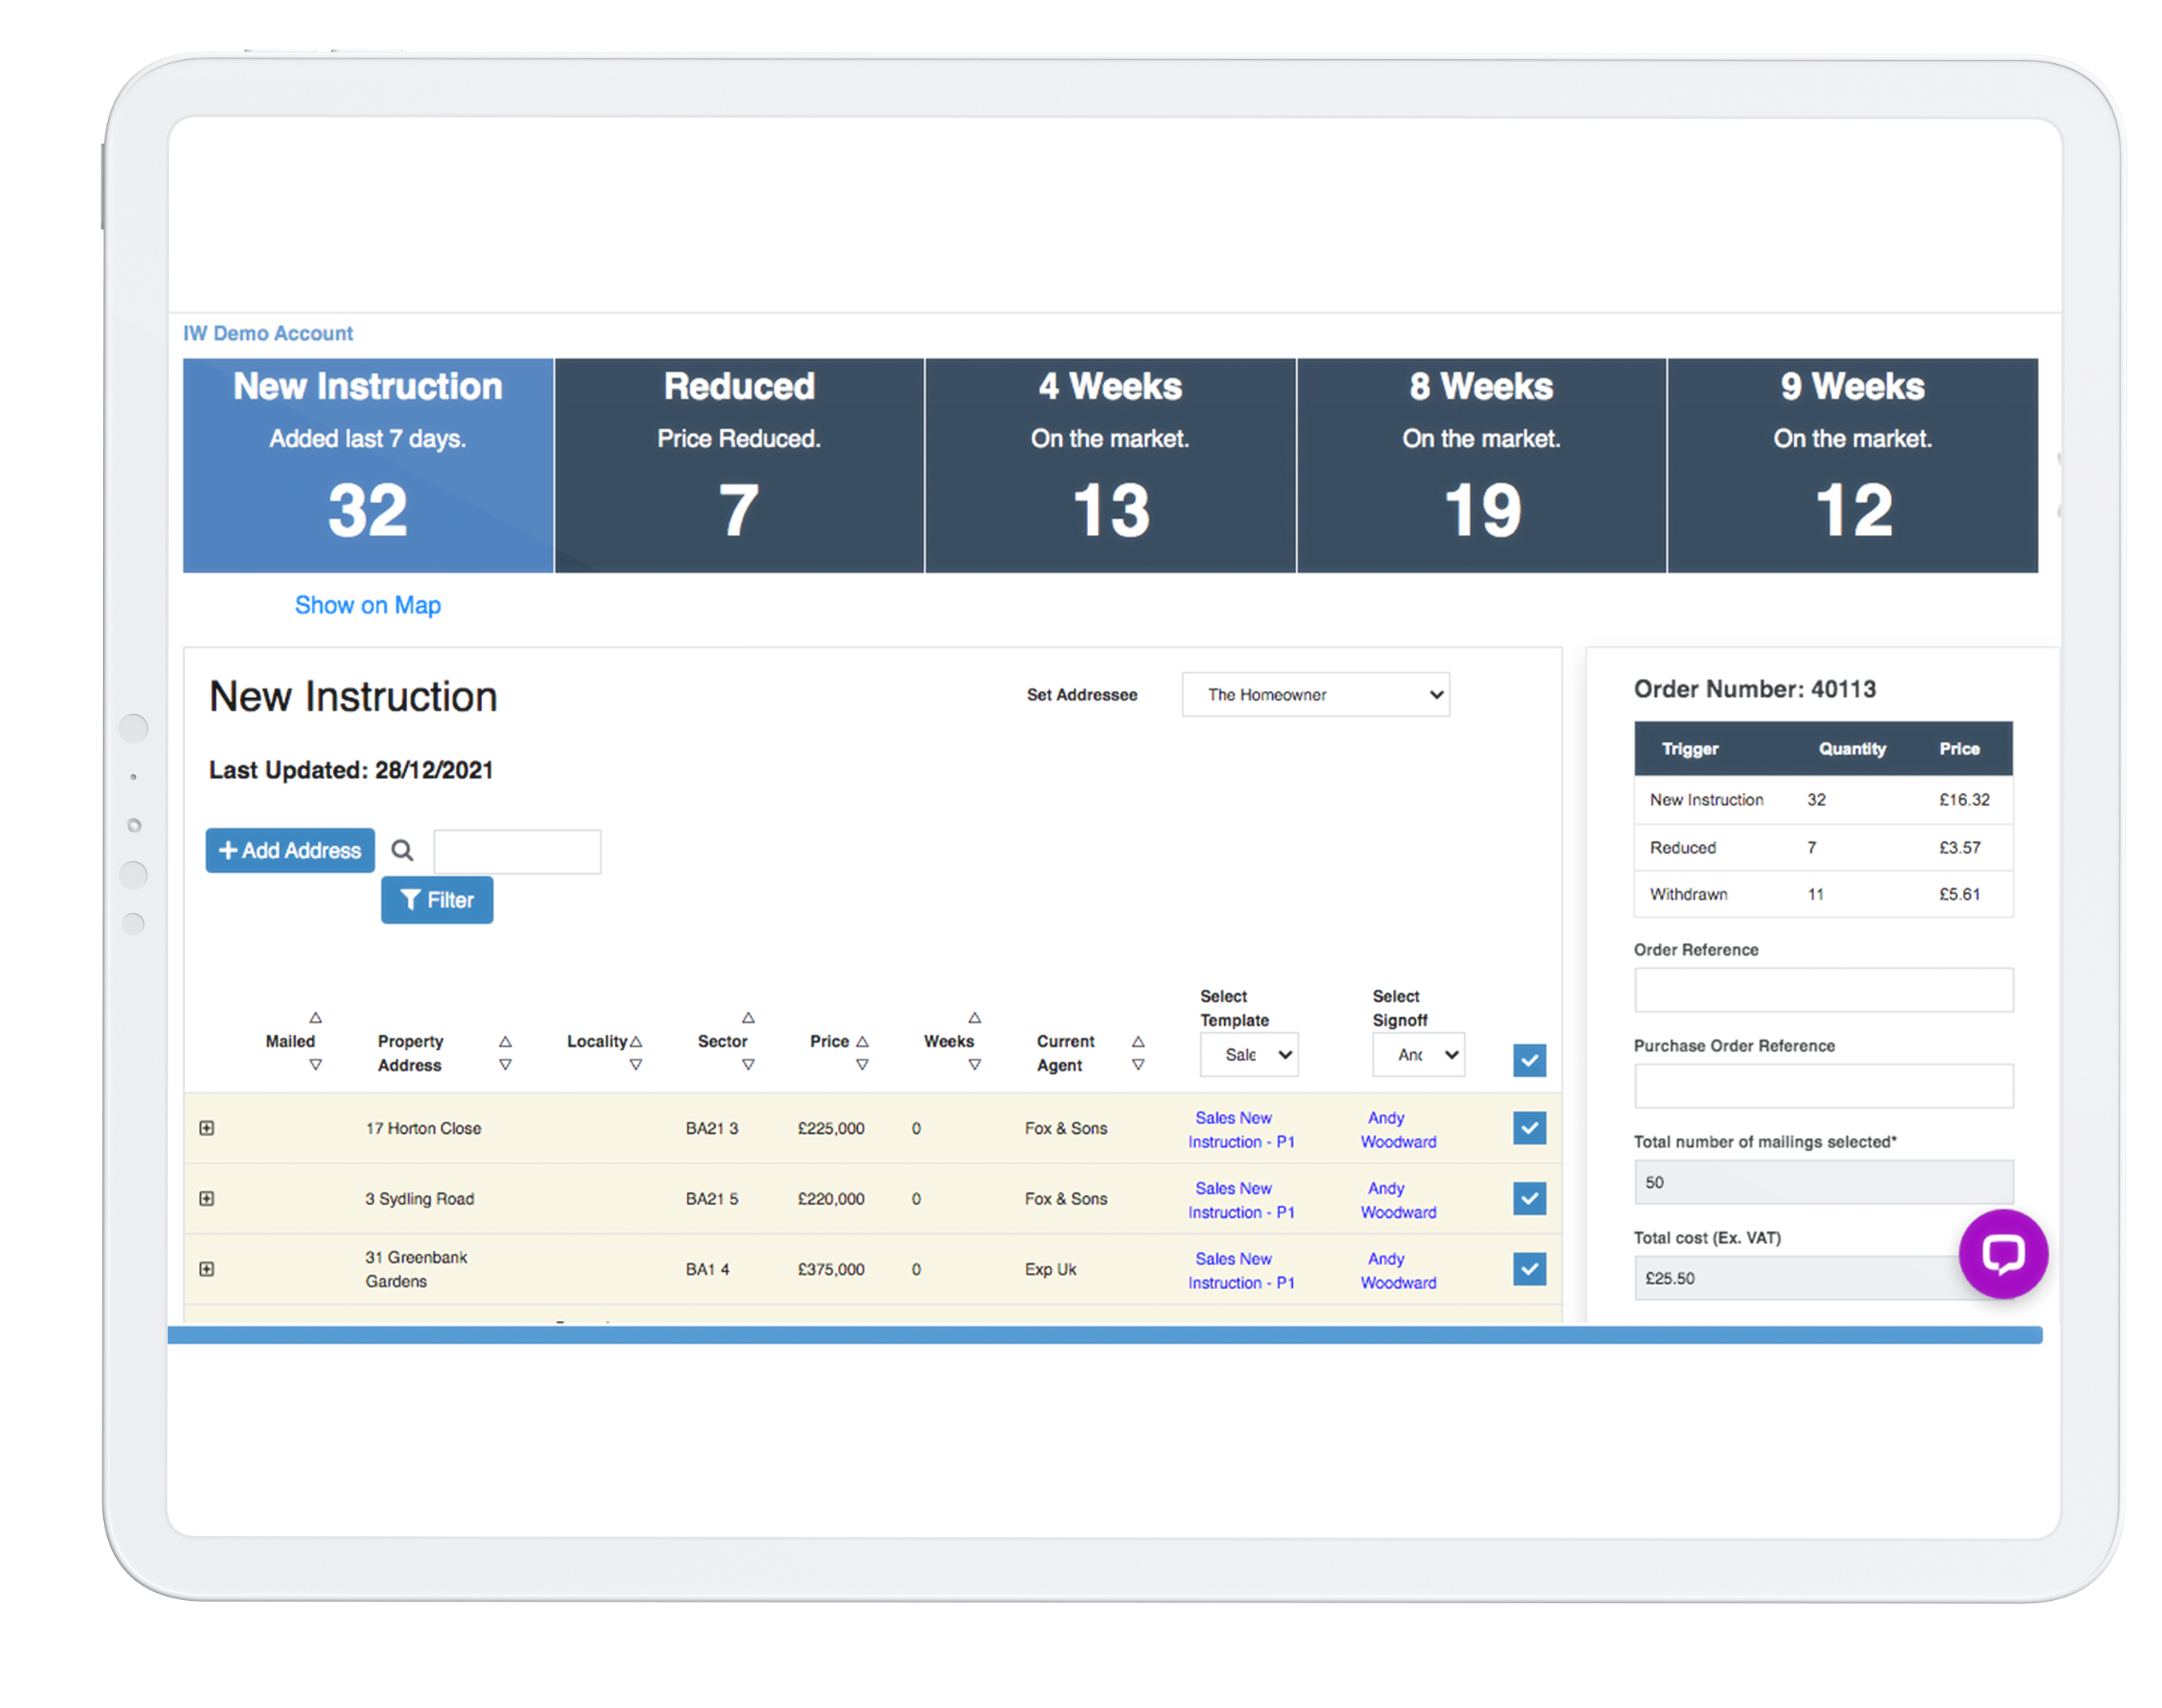Select the 8 Weeks tile
The width and height of the screenshot is (2162, 1708).
pos(1481,466)
